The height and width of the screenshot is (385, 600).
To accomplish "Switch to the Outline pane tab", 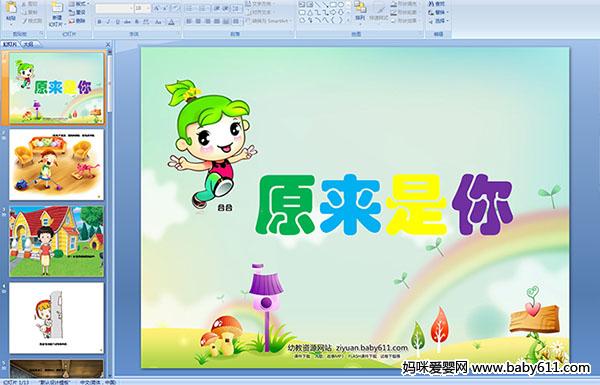I will [28, 44].
